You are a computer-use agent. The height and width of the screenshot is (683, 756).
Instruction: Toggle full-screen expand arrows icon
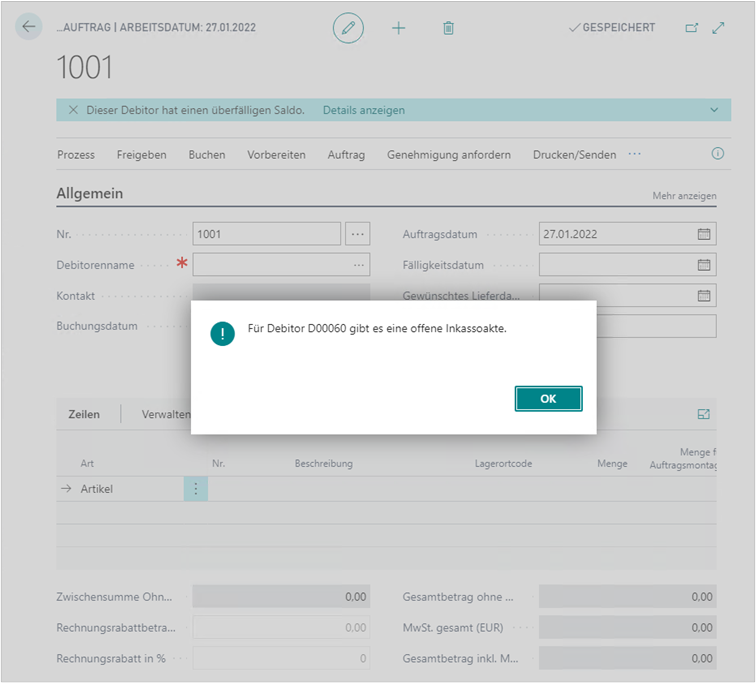(718, 28)
